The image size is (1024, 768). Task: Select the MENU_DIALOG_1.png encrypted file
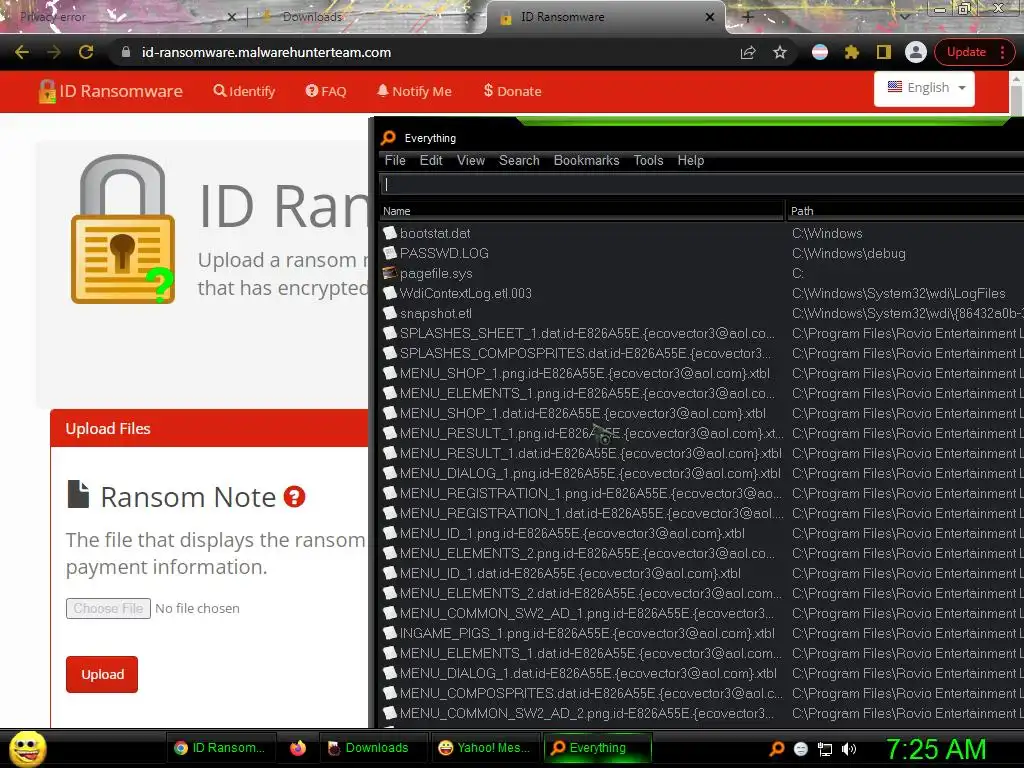tap(702, 473)
